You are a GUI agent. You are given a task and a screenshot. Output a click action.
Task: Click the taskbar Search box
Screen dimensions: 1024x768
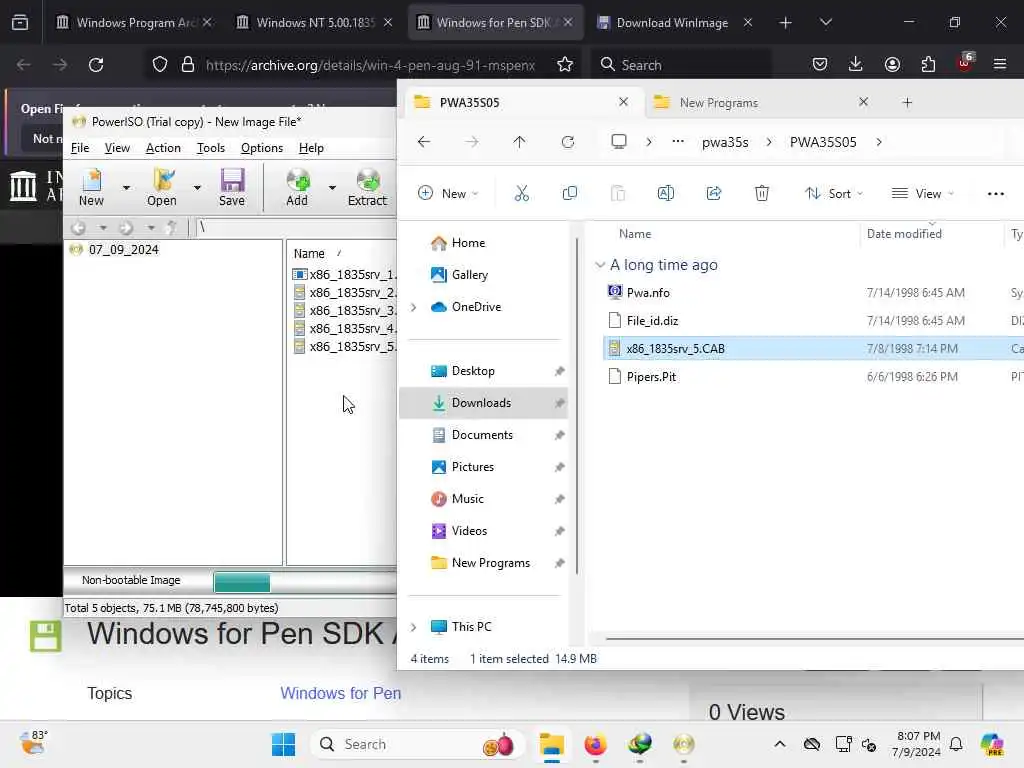(418, 744)
